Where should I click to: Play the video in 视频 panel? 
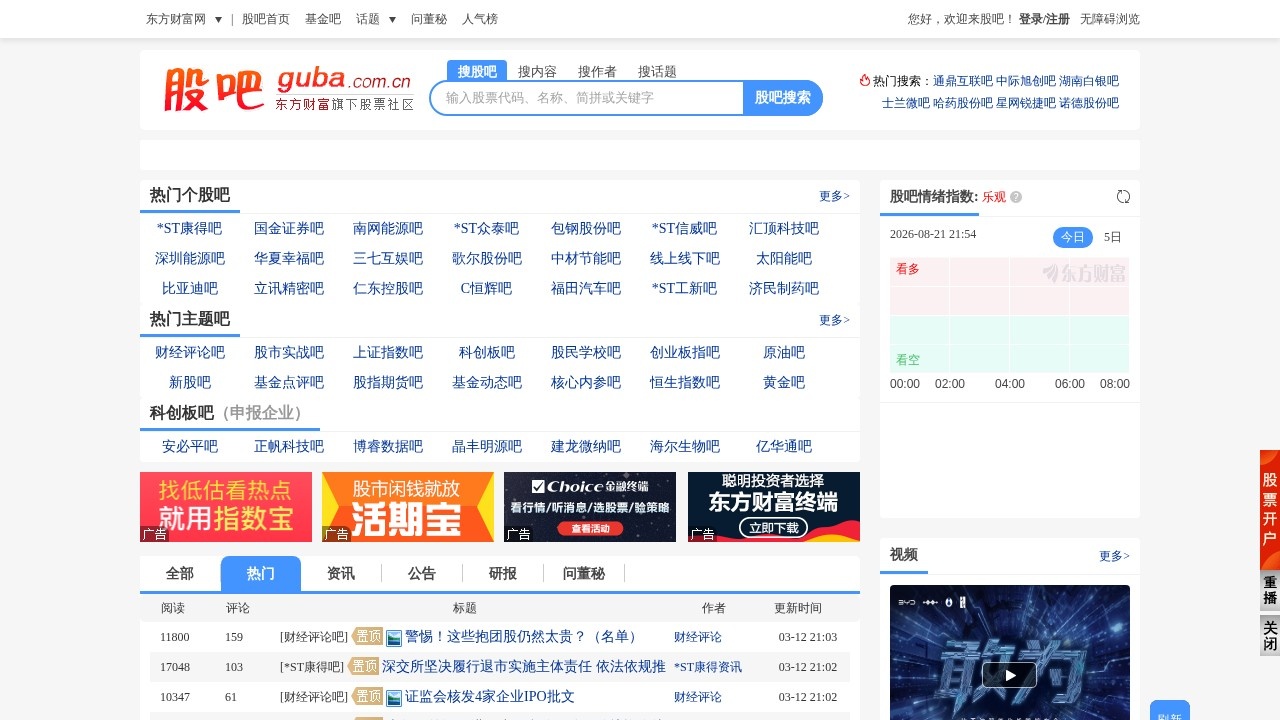click(x=1009, y=675)
